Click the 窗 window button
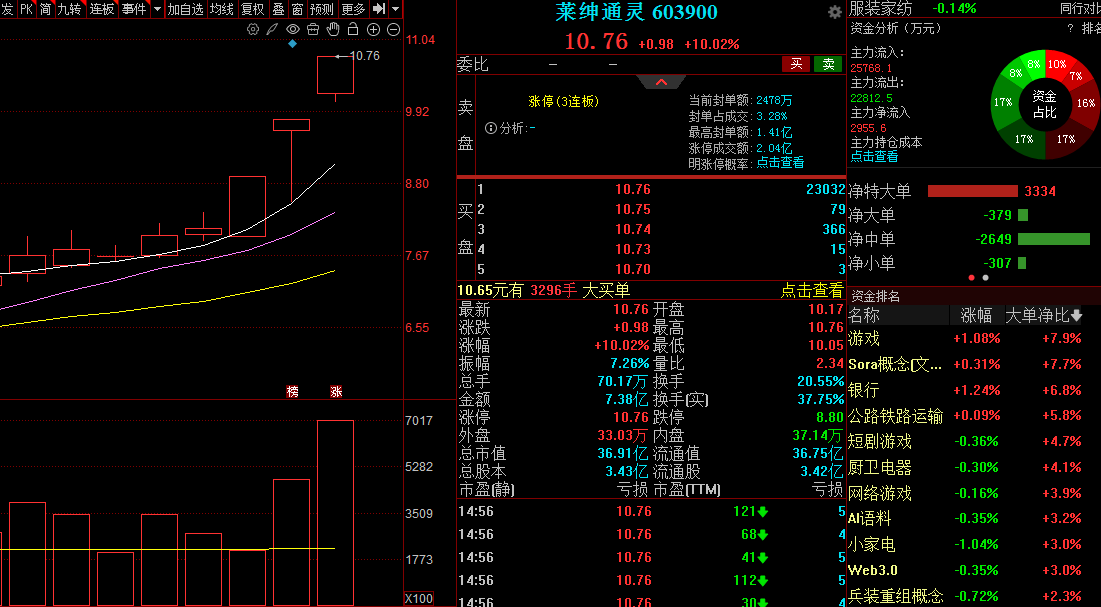This screenshot has width=1101, height=607. click(298, 9)
